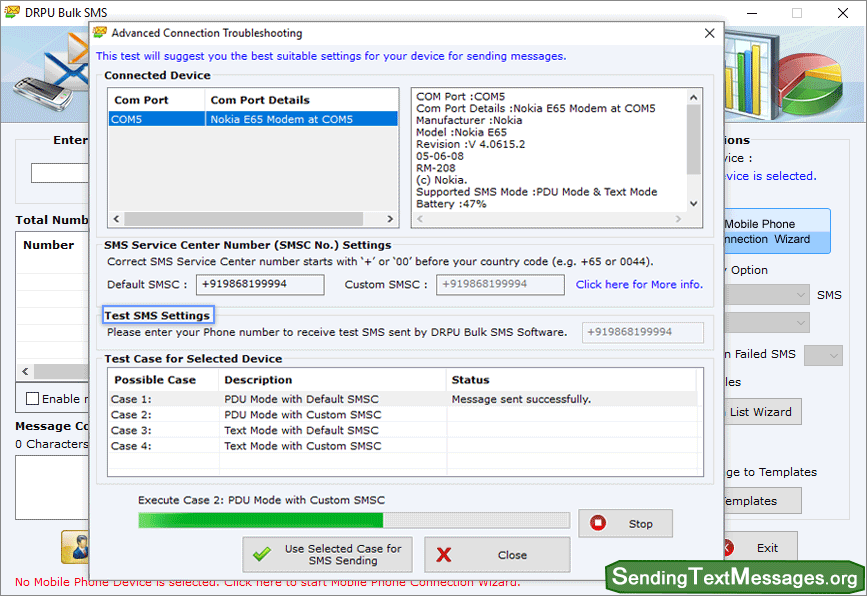The image size is (867, 596).
Task: Click the Close button
Action: point(497,555)
